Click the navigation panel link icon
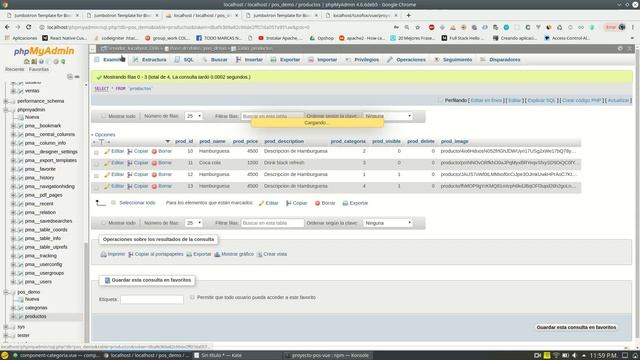 [x=77, y=77]
